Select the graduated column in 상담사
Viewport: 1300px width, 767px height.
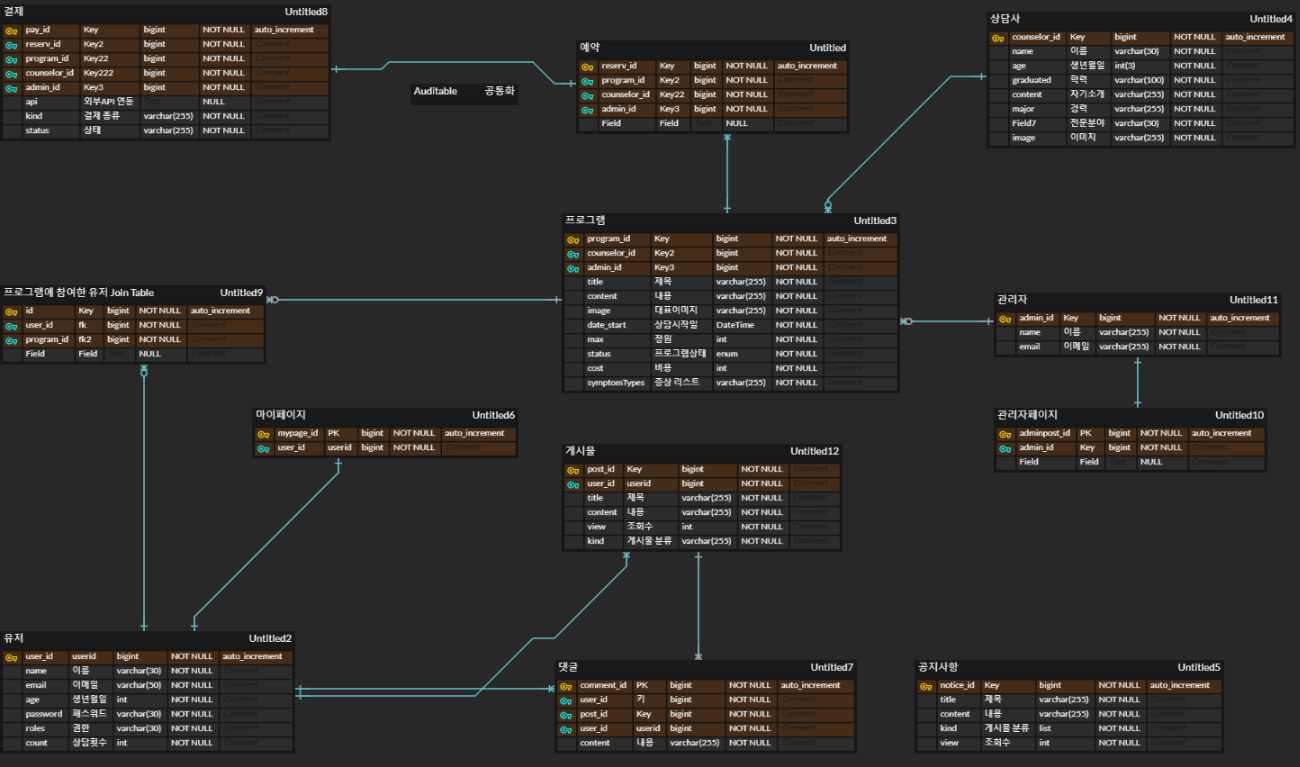tap(1031, 80)
